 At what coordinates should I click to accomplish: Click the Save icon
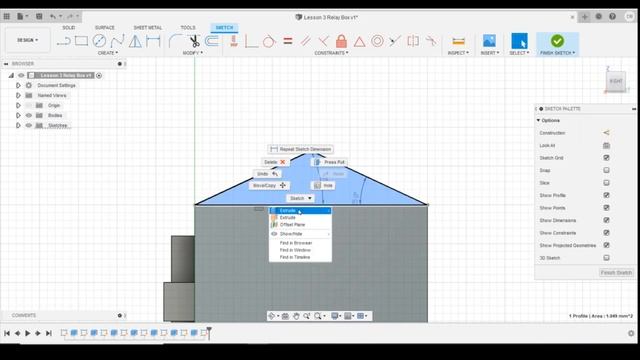pyautogui.click(x=39, y=16)
